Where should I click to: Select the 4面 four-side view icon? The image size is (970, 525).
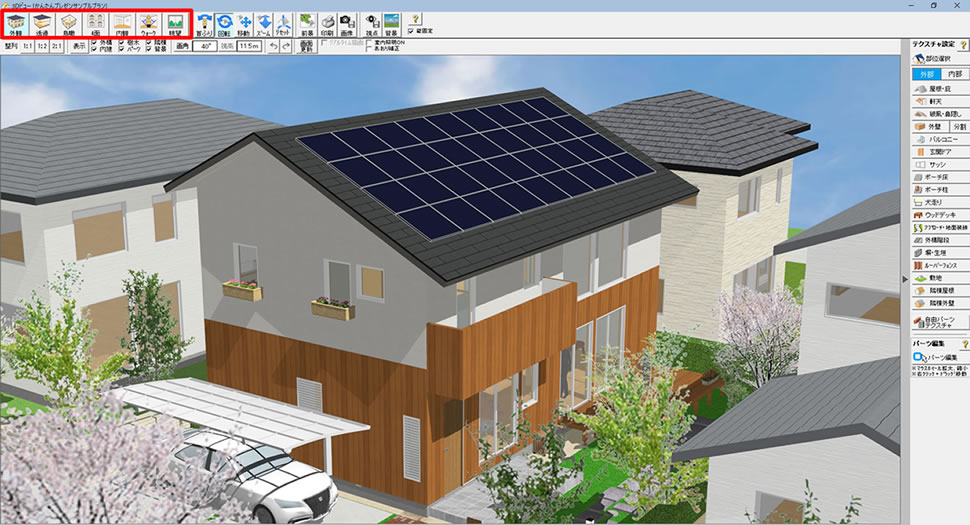[x=95, y=25]
